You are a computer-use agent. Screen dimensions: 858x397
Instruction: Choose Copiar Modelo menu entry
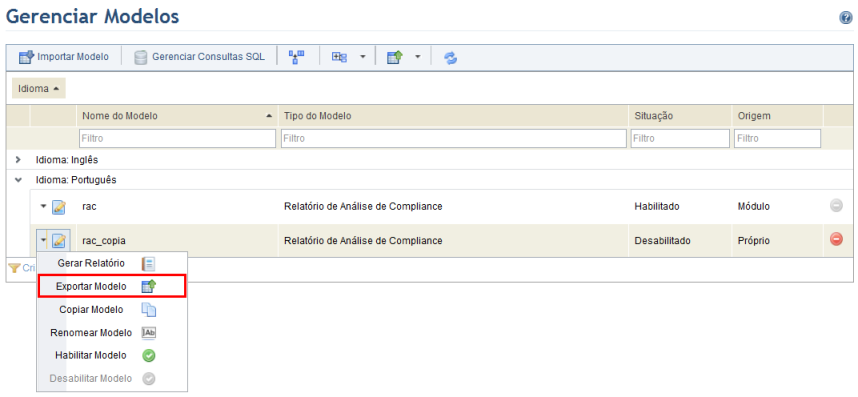112,310
